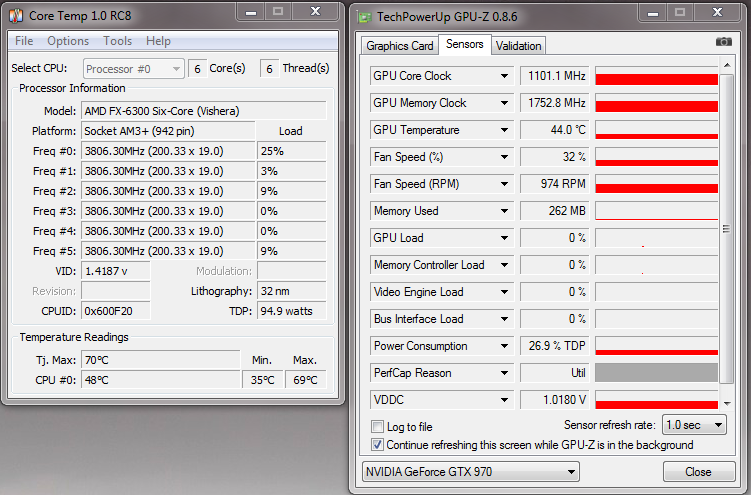Open the File menu in Core Temp

[x=24, y=41]
